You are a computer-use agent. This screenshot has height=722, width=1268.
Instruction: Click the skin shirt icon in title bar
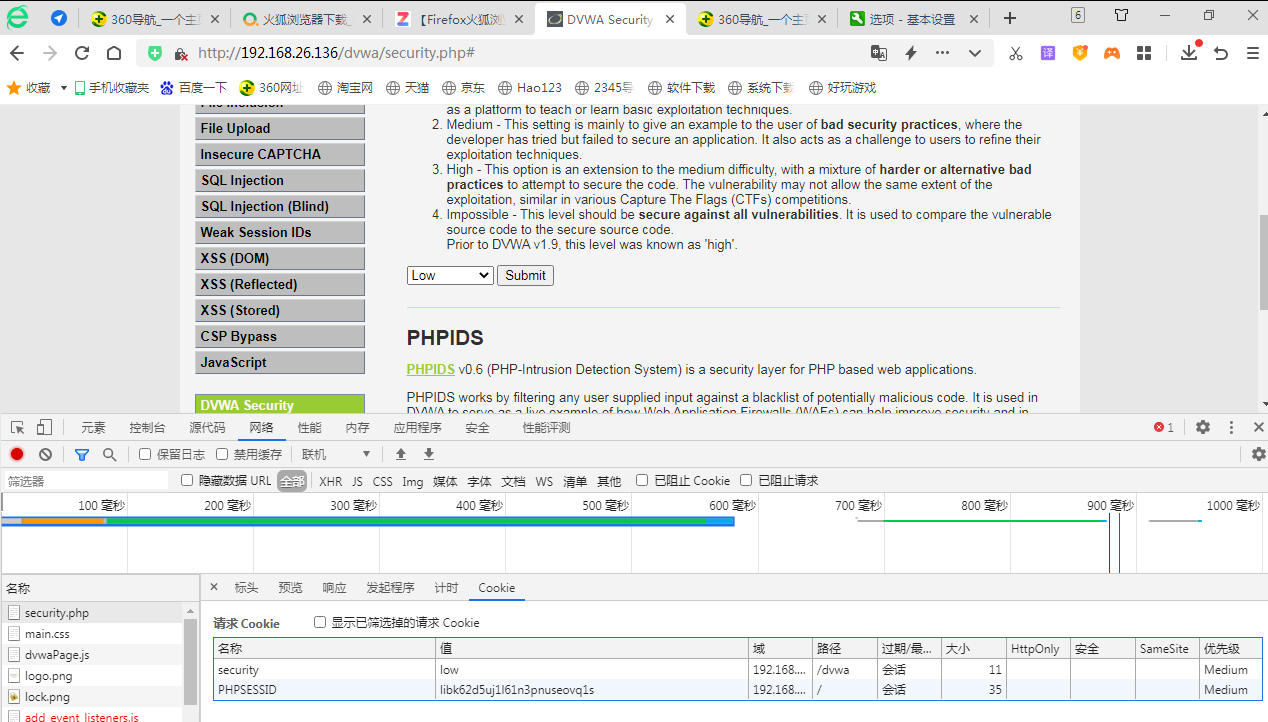(1122, 15)
